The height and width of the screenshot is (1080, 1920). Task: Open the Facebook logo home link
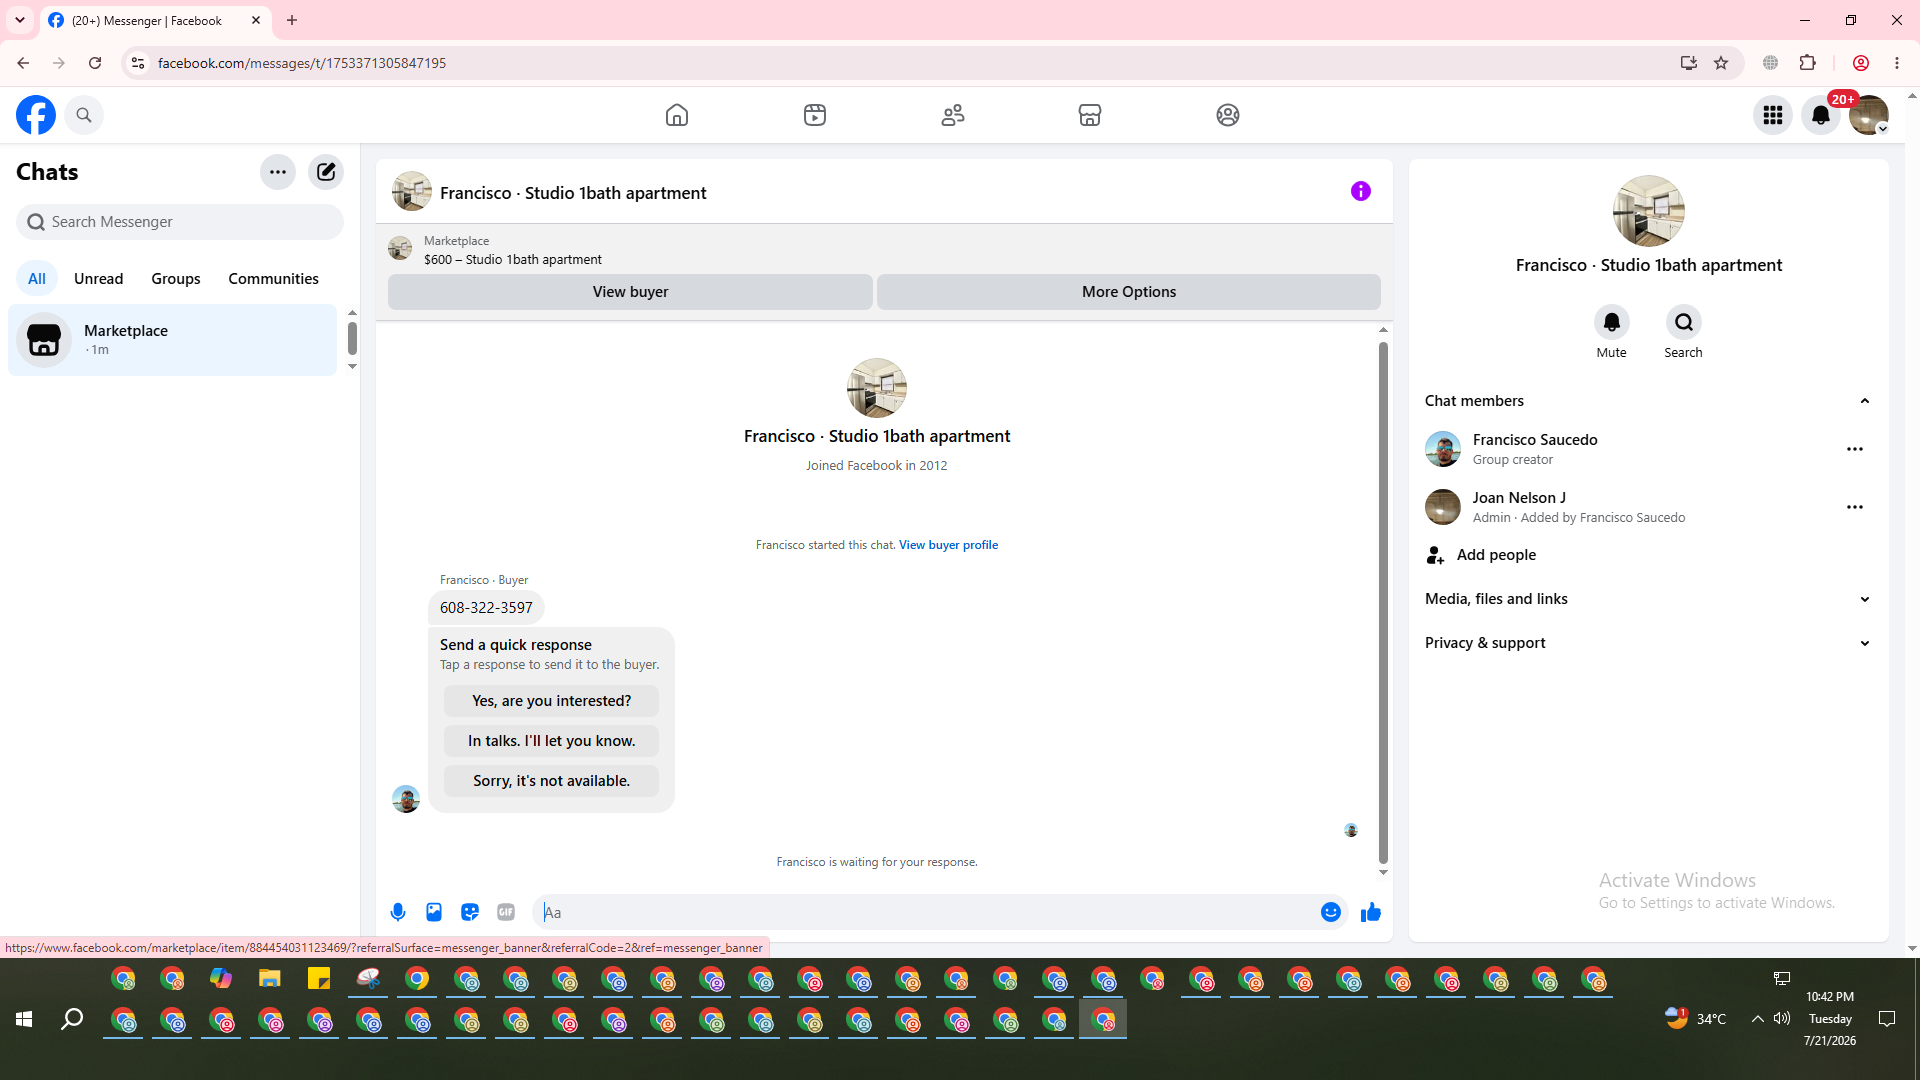(x=36, y=115)
